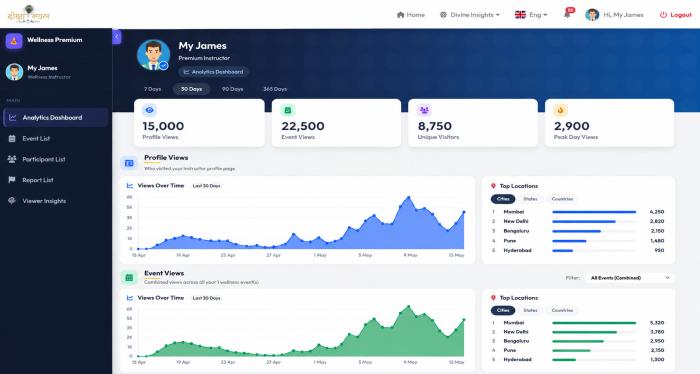Select Countries in Profile Views Top Locations
Viewport: 700px width, 374px height.
[562, 199]
